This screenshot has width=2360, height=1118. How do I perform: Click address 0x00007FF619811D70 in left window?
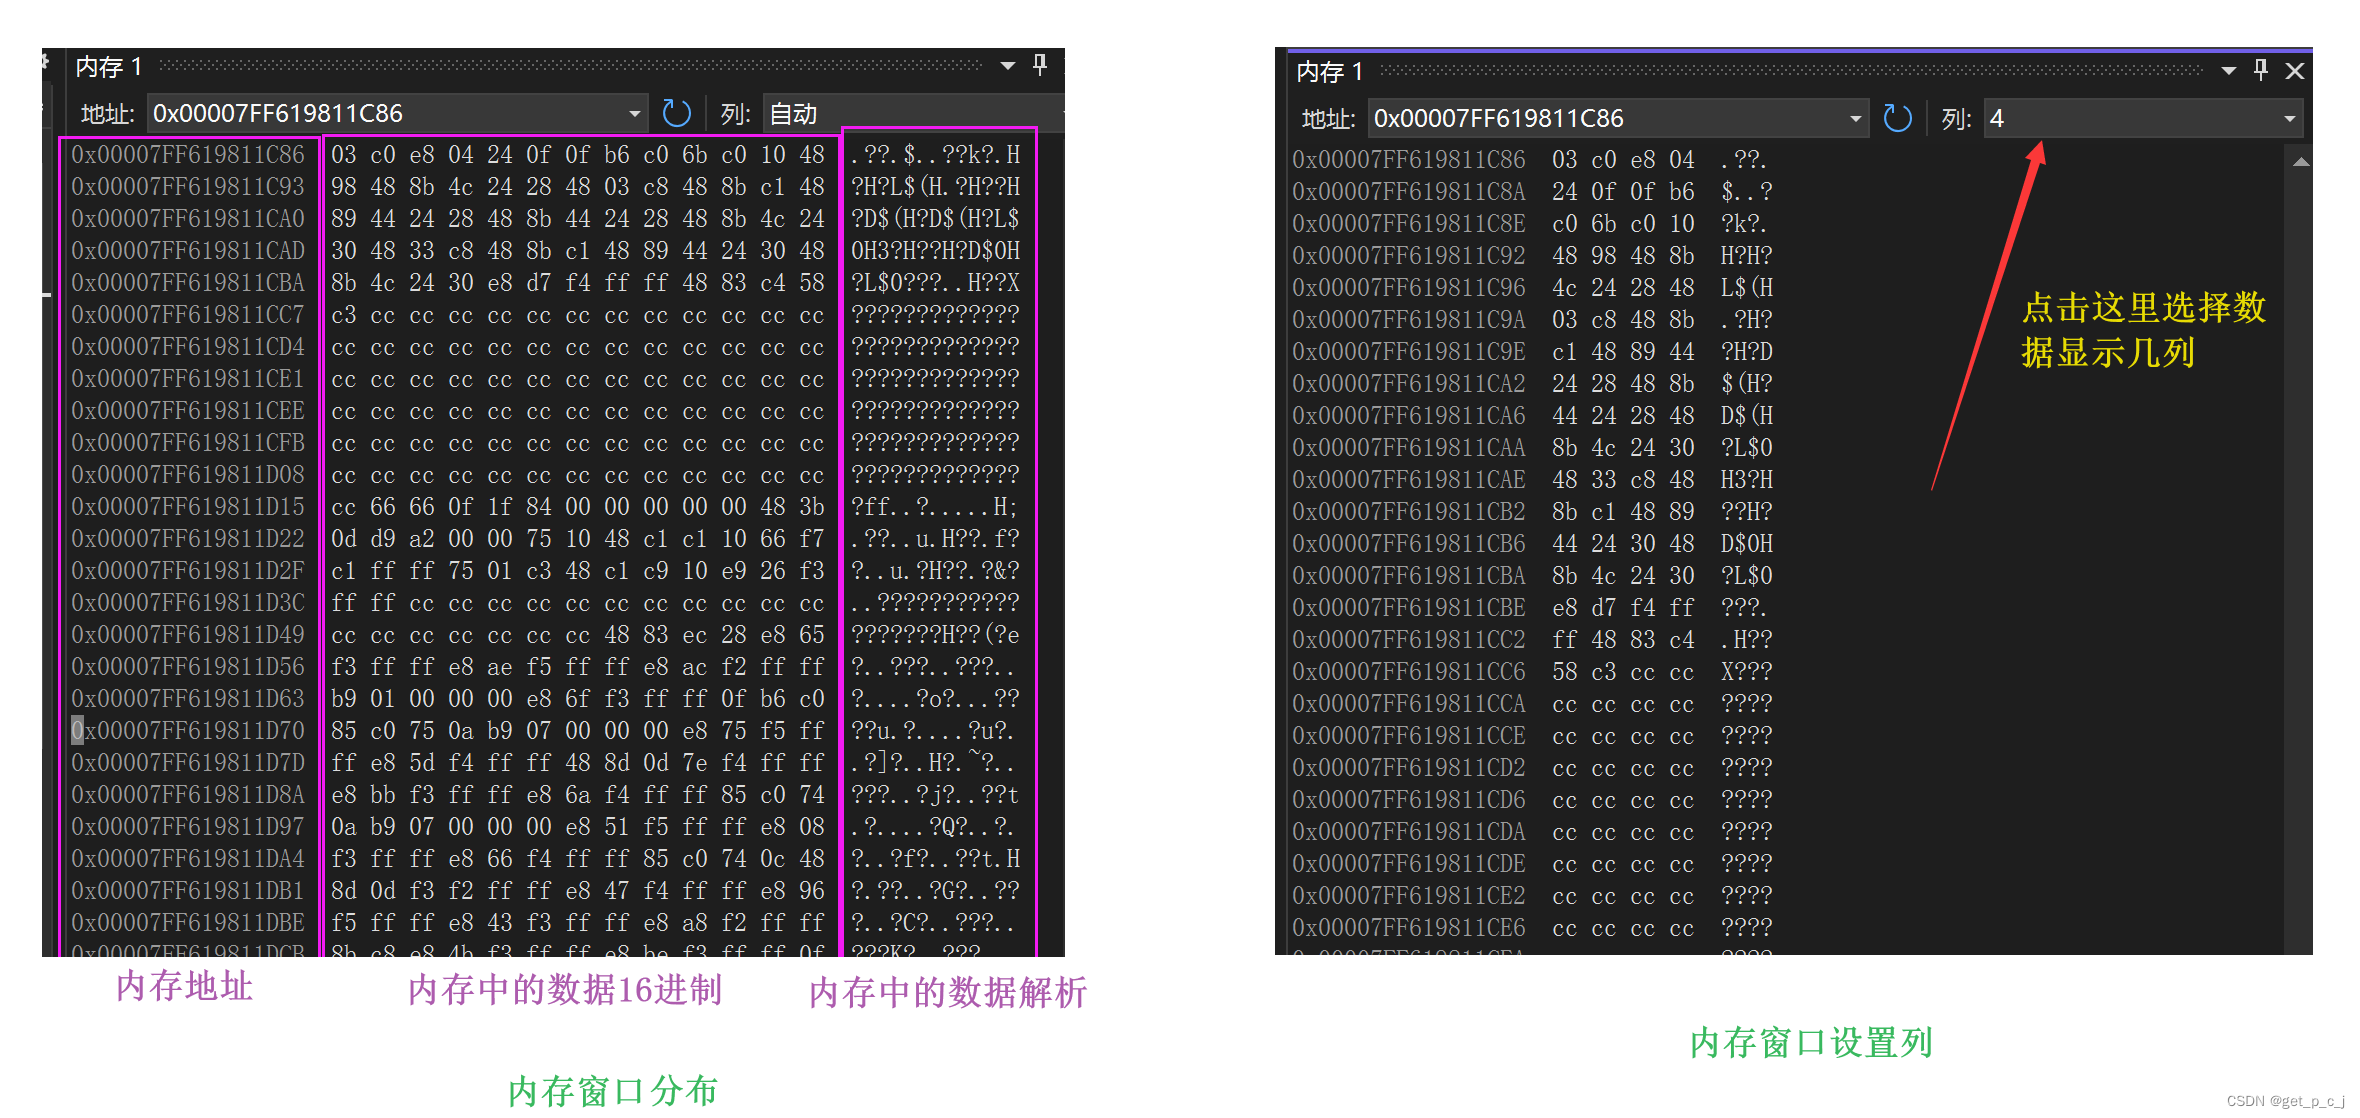(x=188, y=731)
